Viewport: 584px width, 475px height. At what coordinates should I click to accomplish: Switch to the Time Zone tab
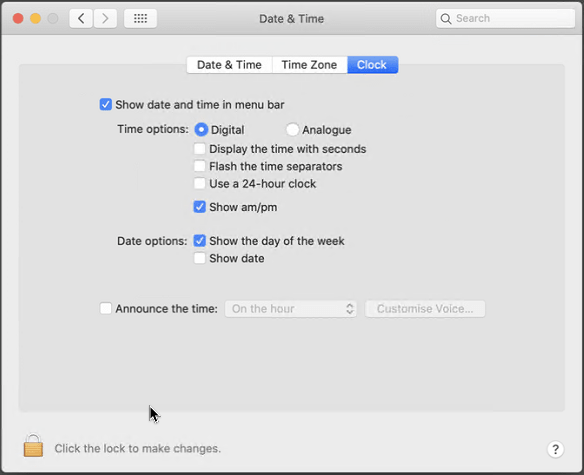click(x=310, y=65)
